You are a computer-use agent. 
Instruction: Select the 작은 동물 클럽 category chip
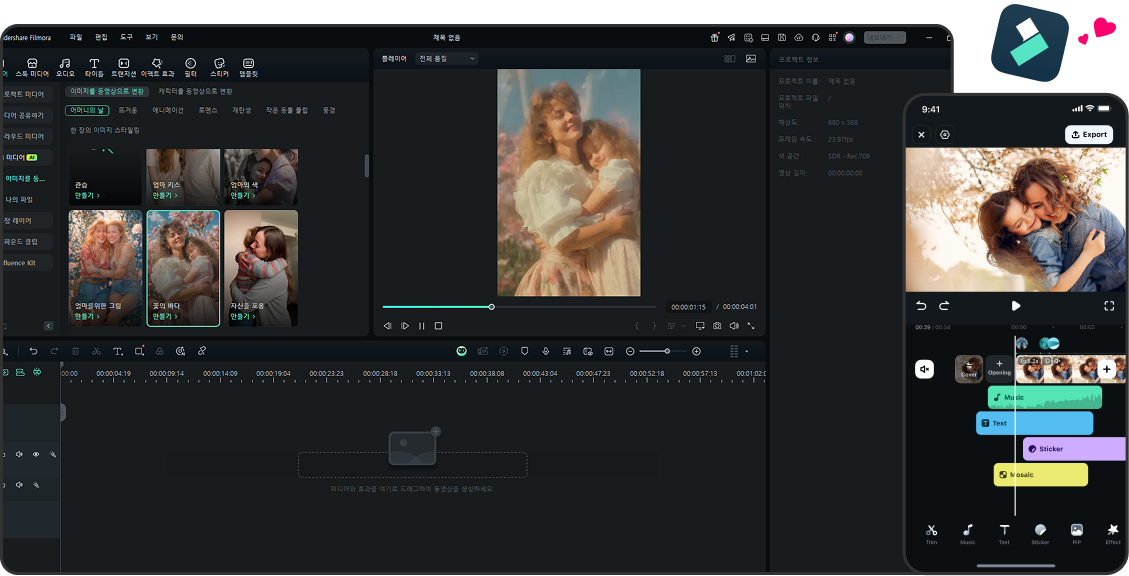[287, 110]
